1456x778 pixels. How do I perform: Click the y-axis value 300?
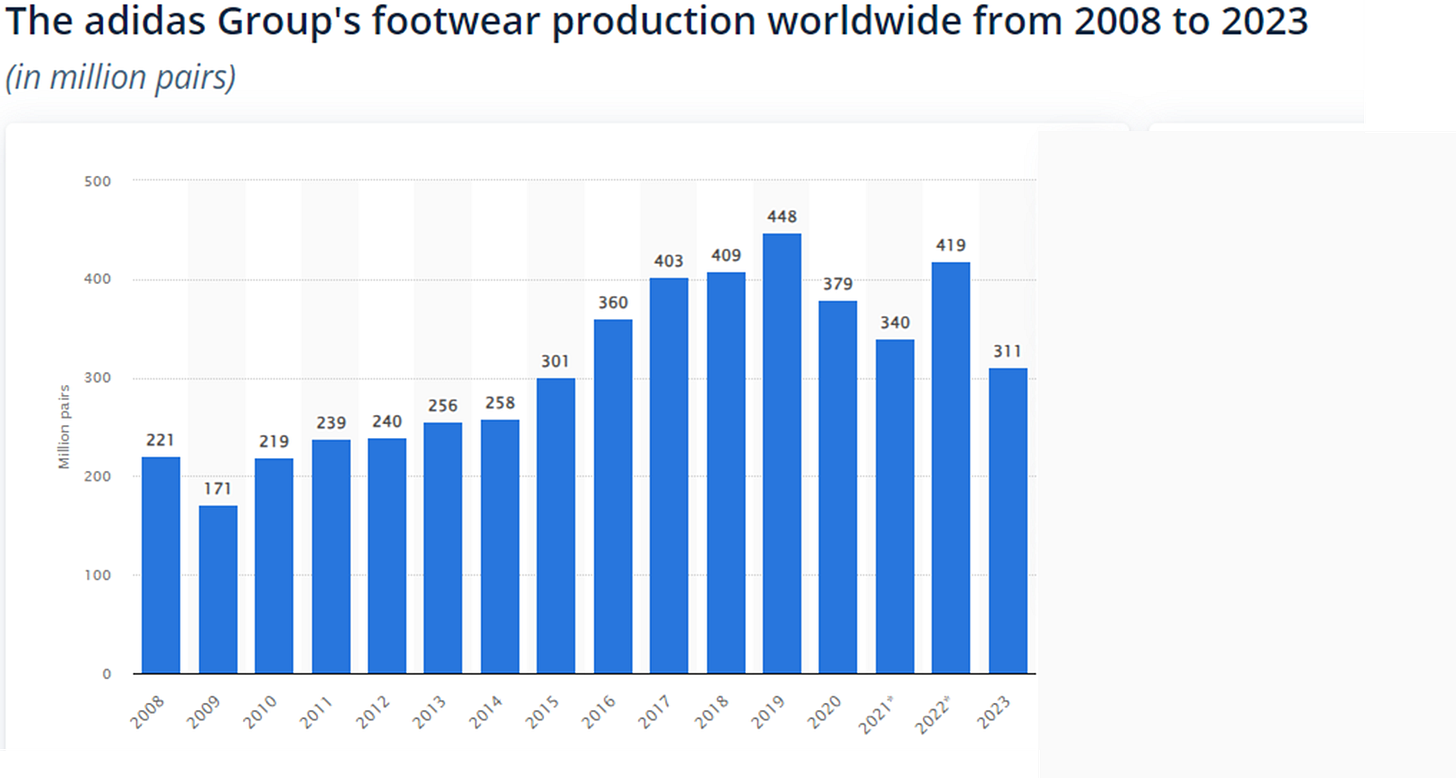[x=100, y=378]
